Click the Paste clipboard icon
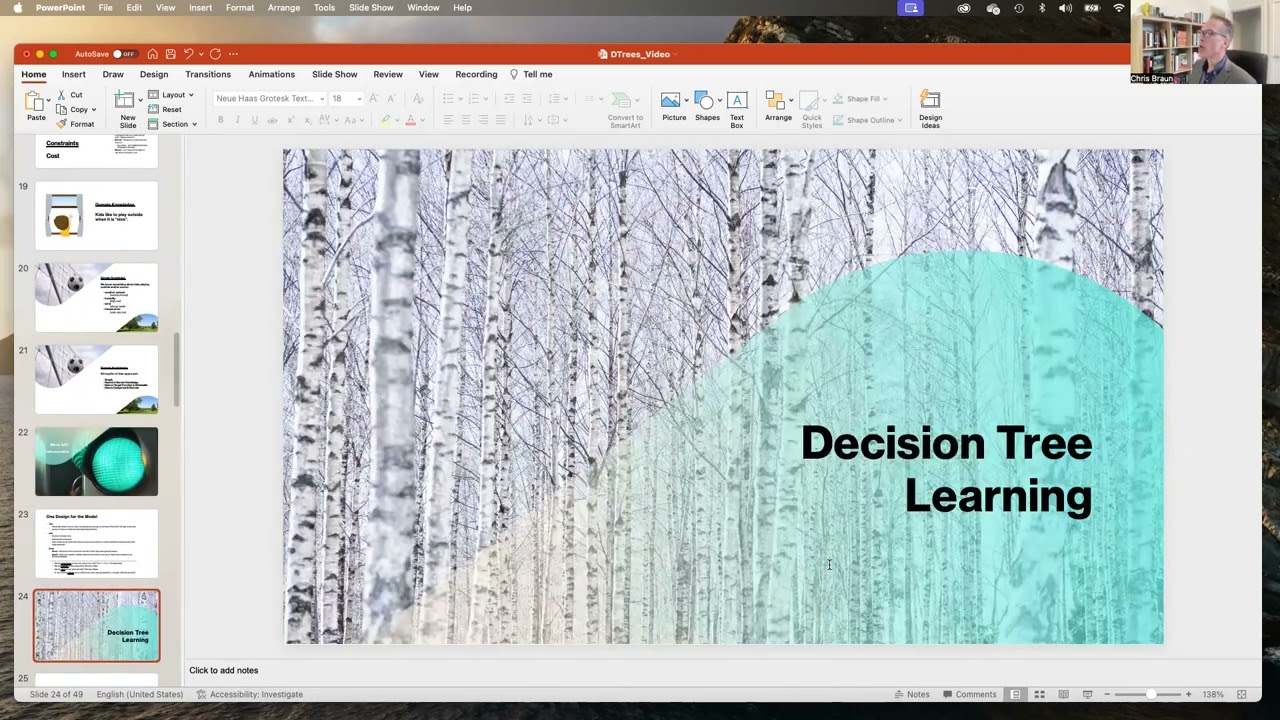The image size is (1280, 720). point(35,101)
